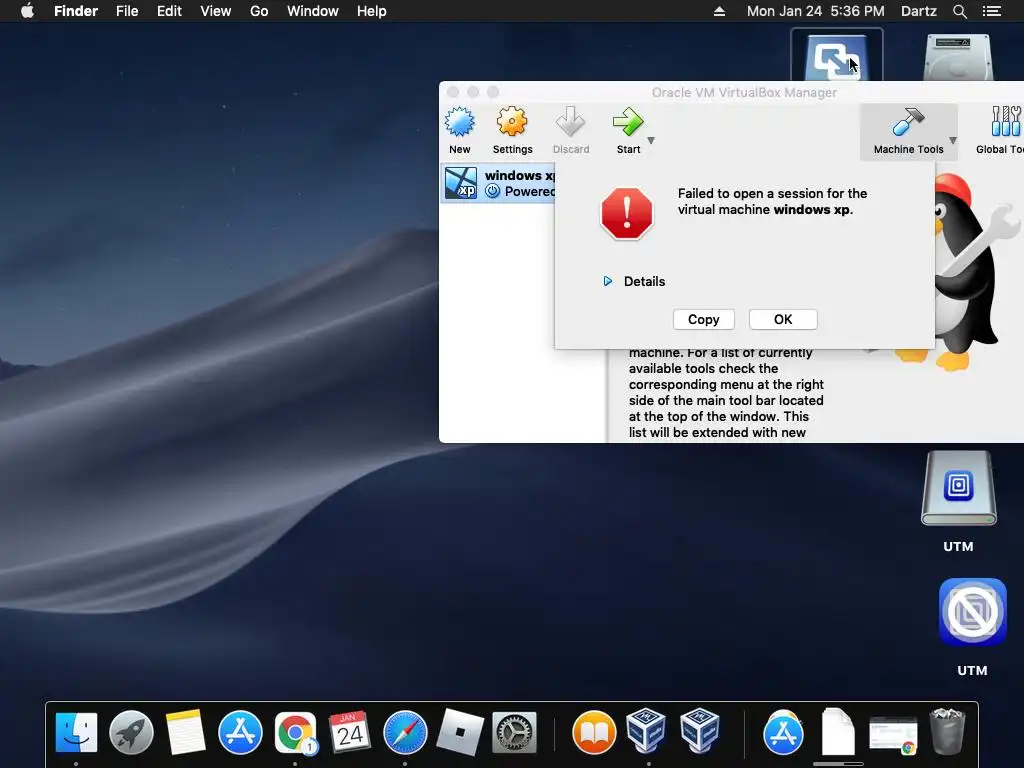Viewport: 1024px width, 768px height.
Task: Open Launchpad rocket icon in Dock
Action: [131, 732]
